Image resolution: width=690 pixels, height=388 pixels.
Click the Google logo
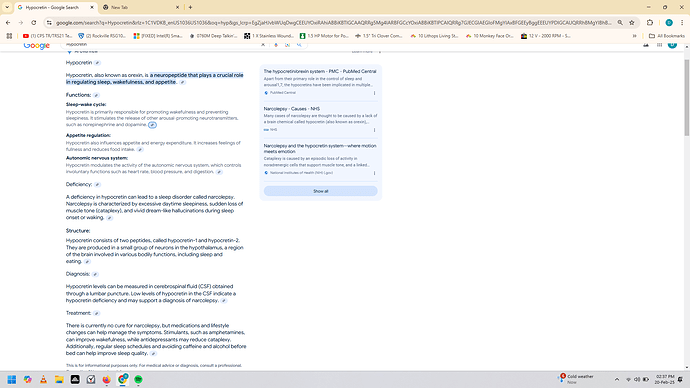tap(37, 45)
